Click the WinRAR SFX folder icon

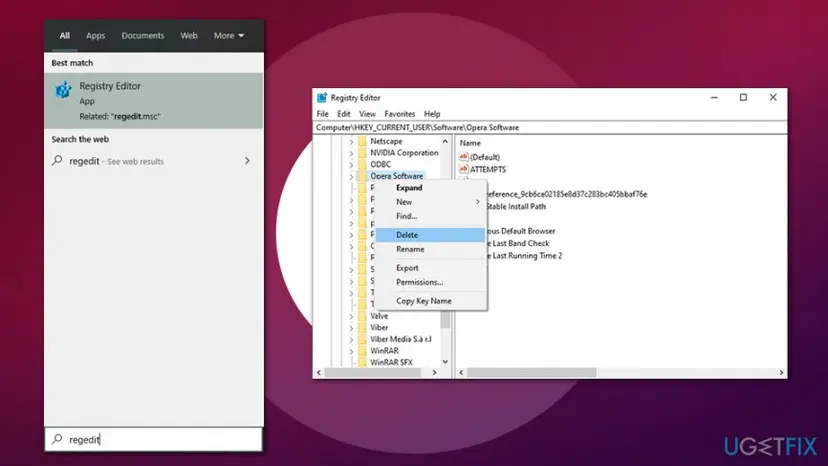(x=362, y=362)
